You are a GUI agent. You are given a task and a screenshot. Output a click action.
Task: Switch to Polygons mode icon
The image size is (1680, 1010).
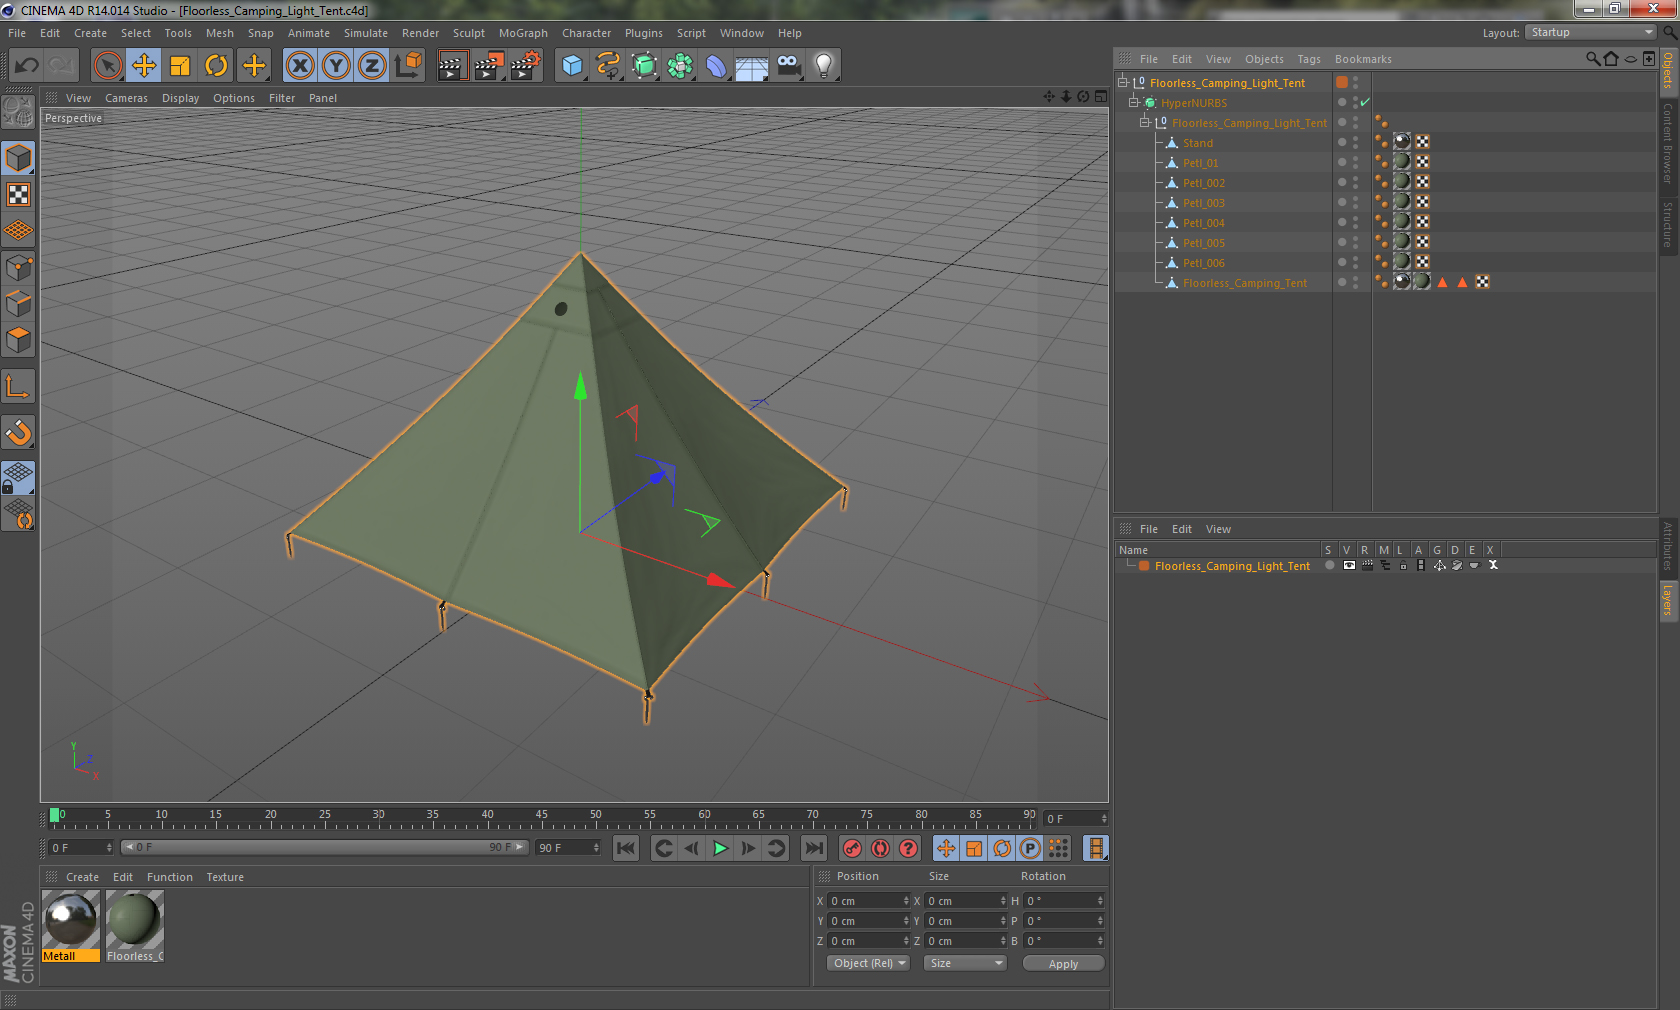pyautogui.click(x=18, y=340)
